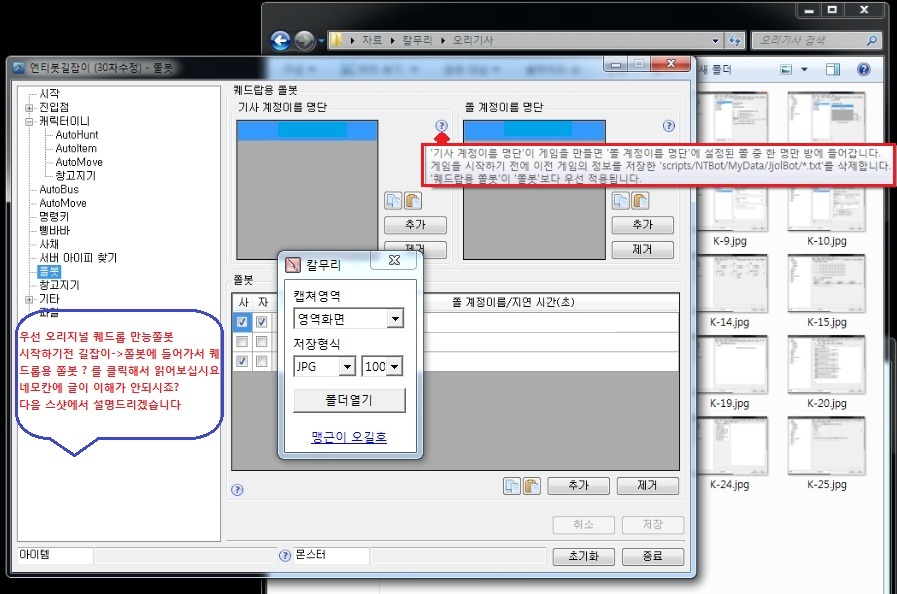Click 추가 under 기사 계정이름 명단

point(415,225)
